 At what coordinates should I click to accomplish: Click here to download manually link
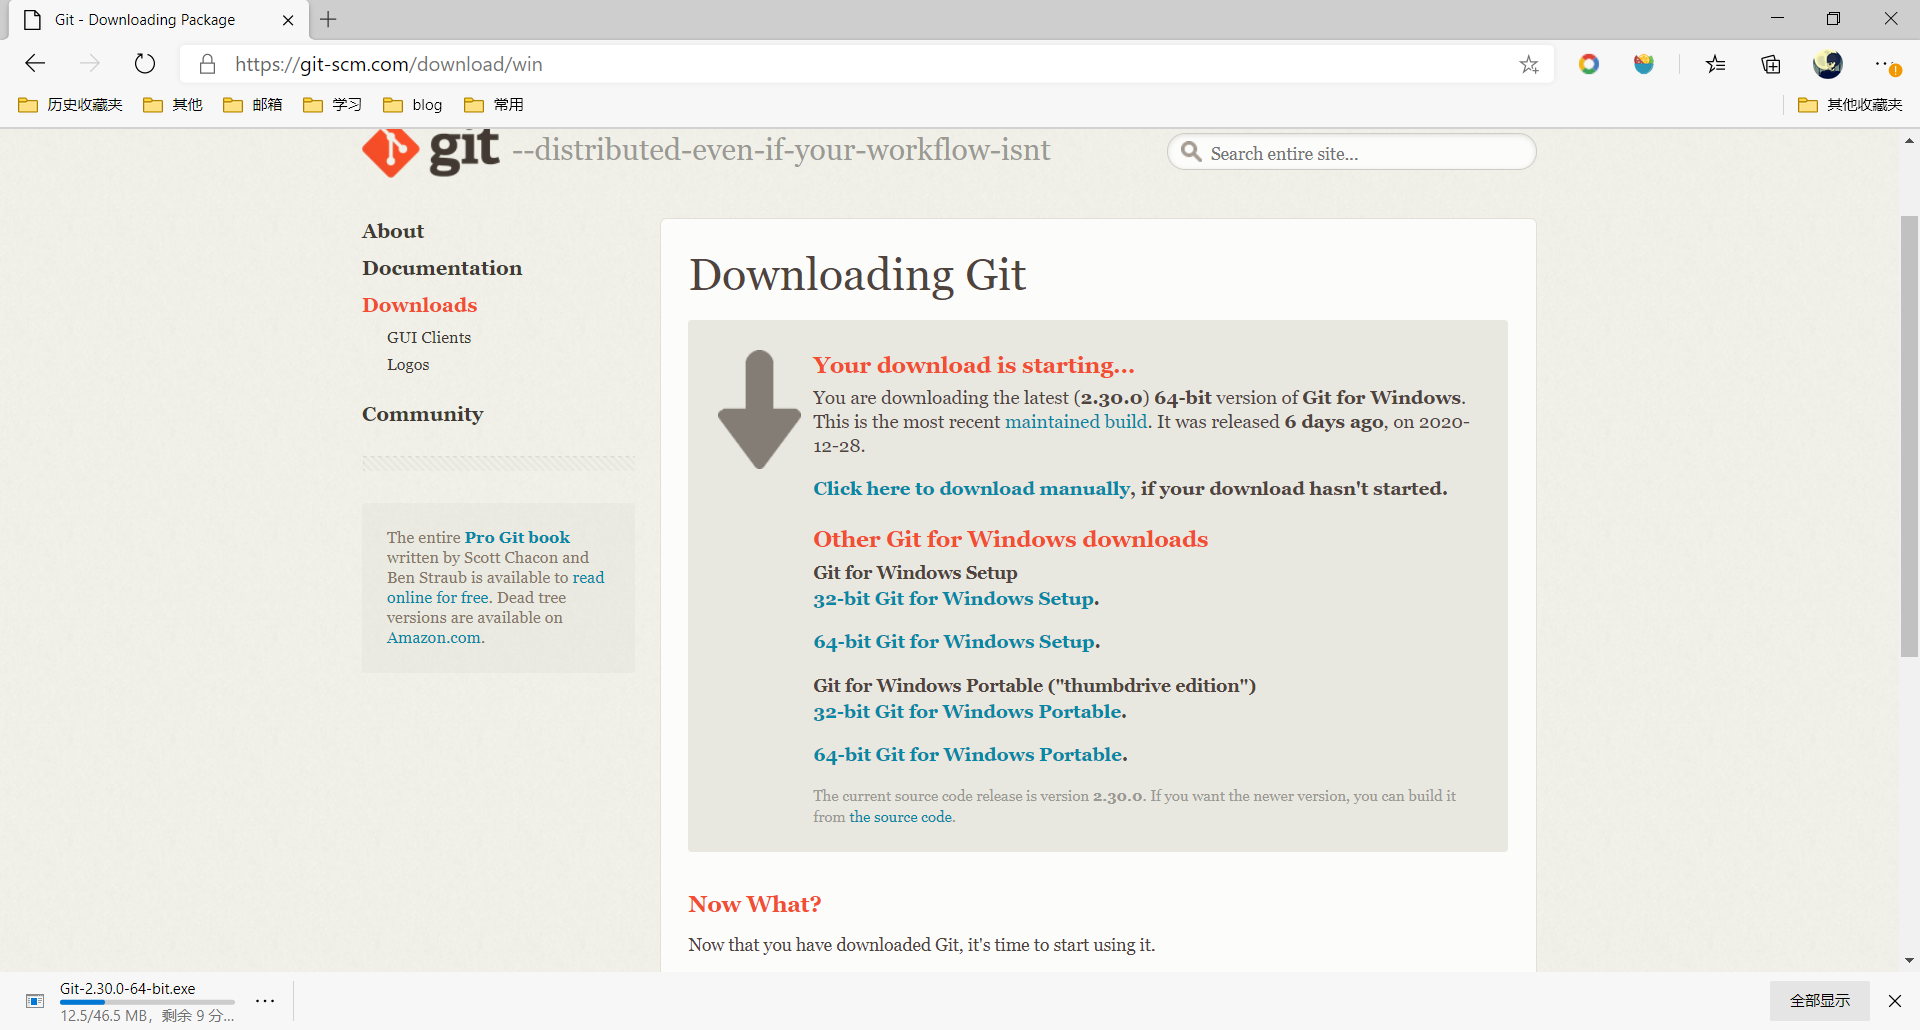[x=971, y=489]
